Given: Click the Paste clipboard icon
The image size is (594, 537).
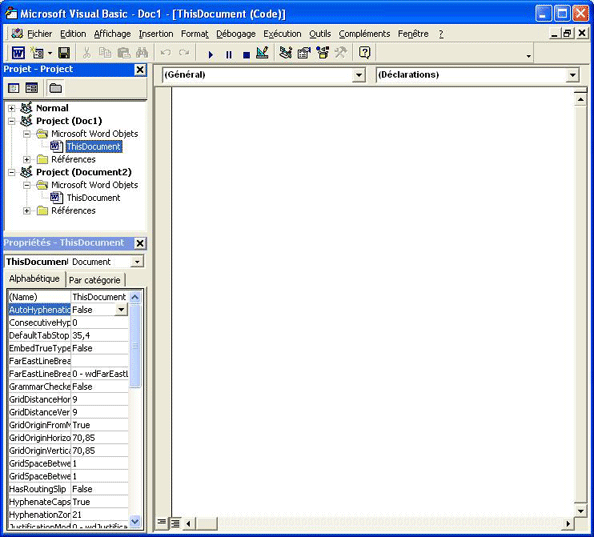Looking at the screenshot, I should point(123,53).
